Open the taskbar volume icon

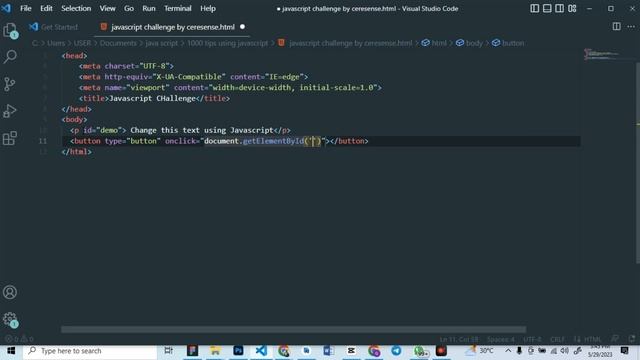point(565,351)
